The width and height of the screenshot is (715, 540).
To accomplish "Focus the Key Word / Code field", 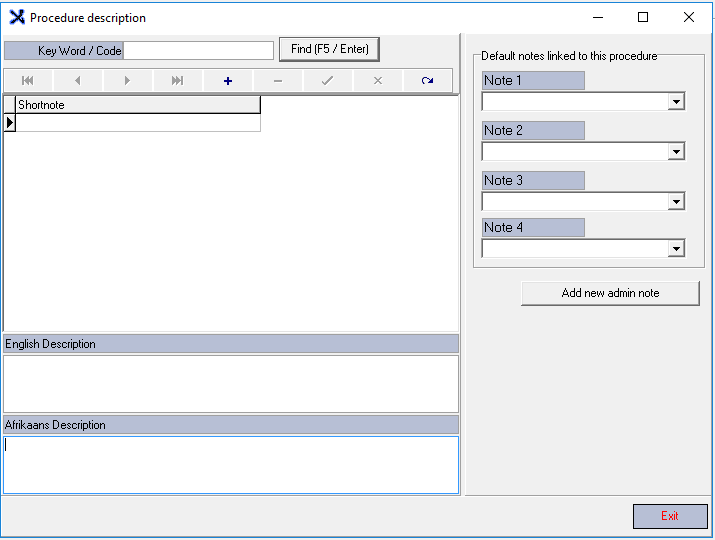I will pos(198,51).
